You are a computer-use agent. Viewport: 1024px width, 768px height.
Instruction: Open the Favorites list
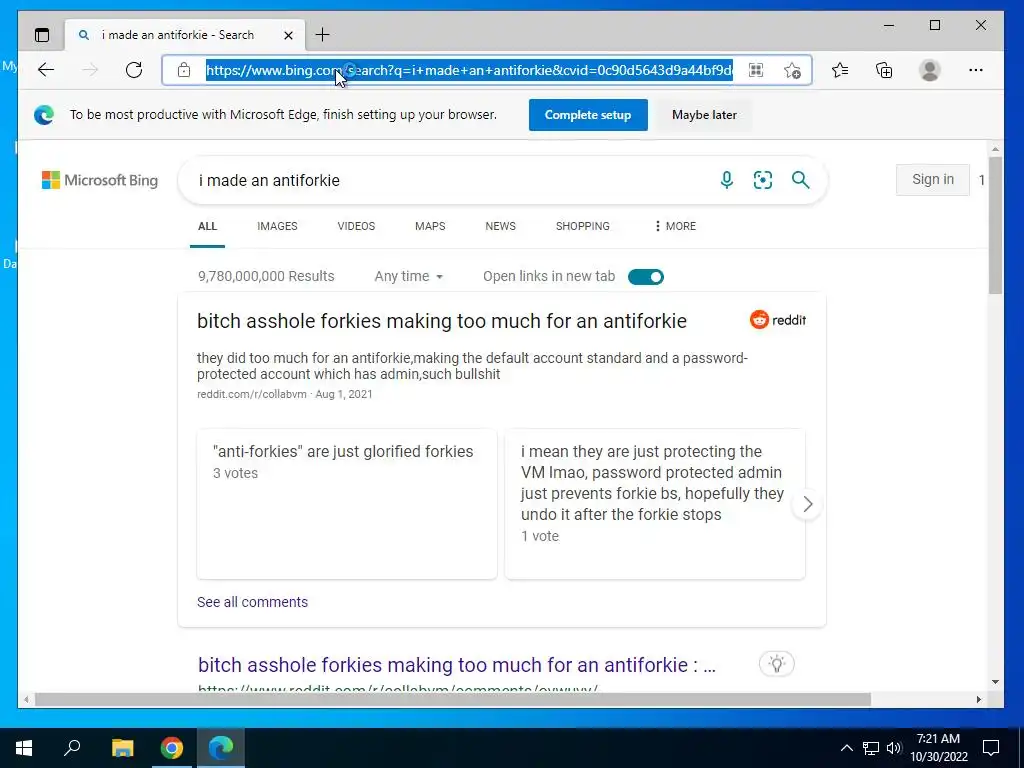click(840, 70)
